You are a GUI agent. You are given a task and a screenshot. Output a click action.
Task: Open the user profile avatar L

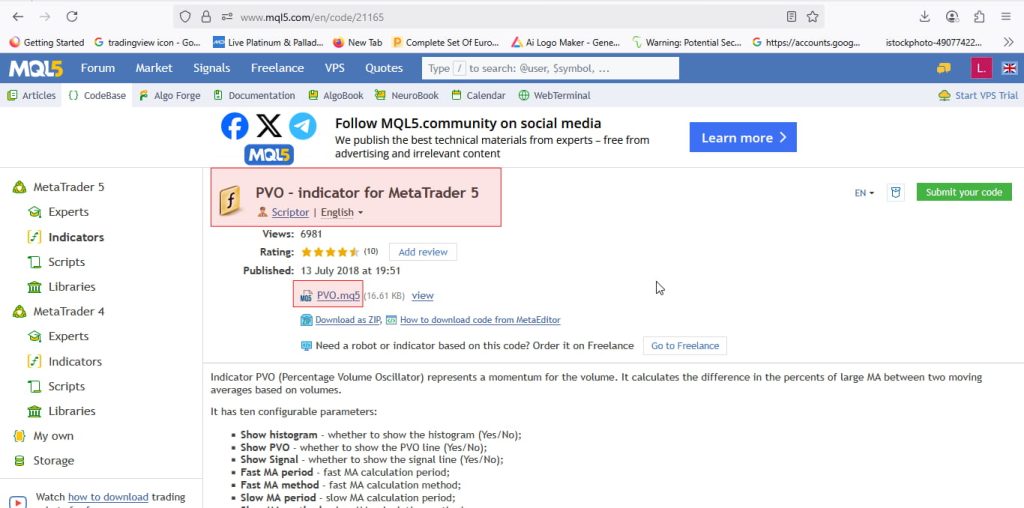tap(981, 68)
